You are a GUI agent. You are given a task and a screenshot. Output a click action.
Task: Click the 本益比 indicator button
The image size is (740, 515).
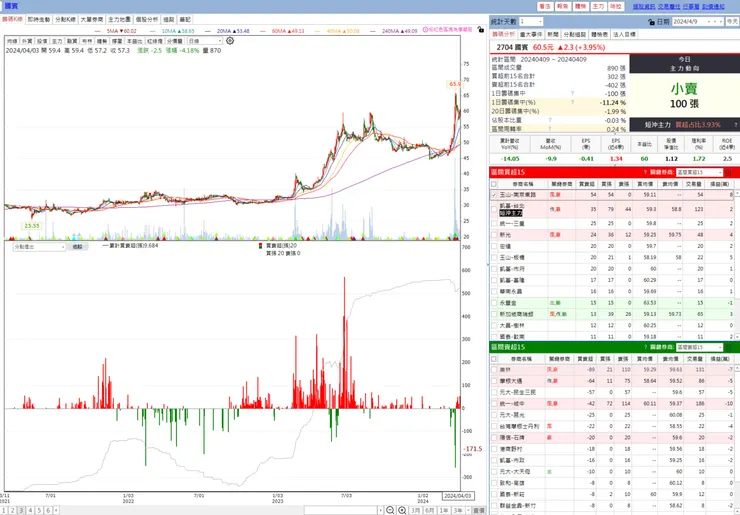(135, 41)
